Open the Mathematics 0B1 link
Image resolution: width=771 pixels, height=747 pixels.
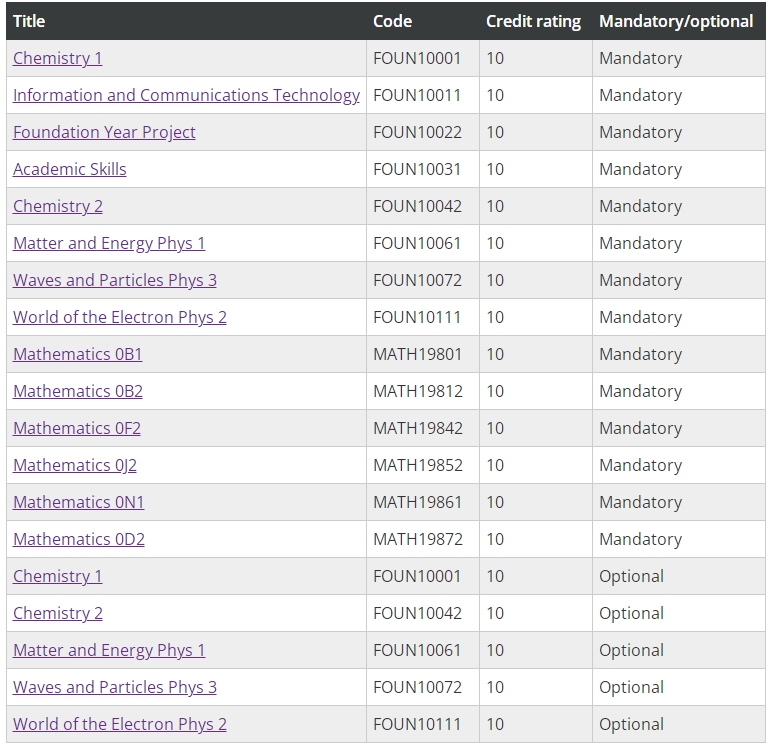tap(78, 354)
